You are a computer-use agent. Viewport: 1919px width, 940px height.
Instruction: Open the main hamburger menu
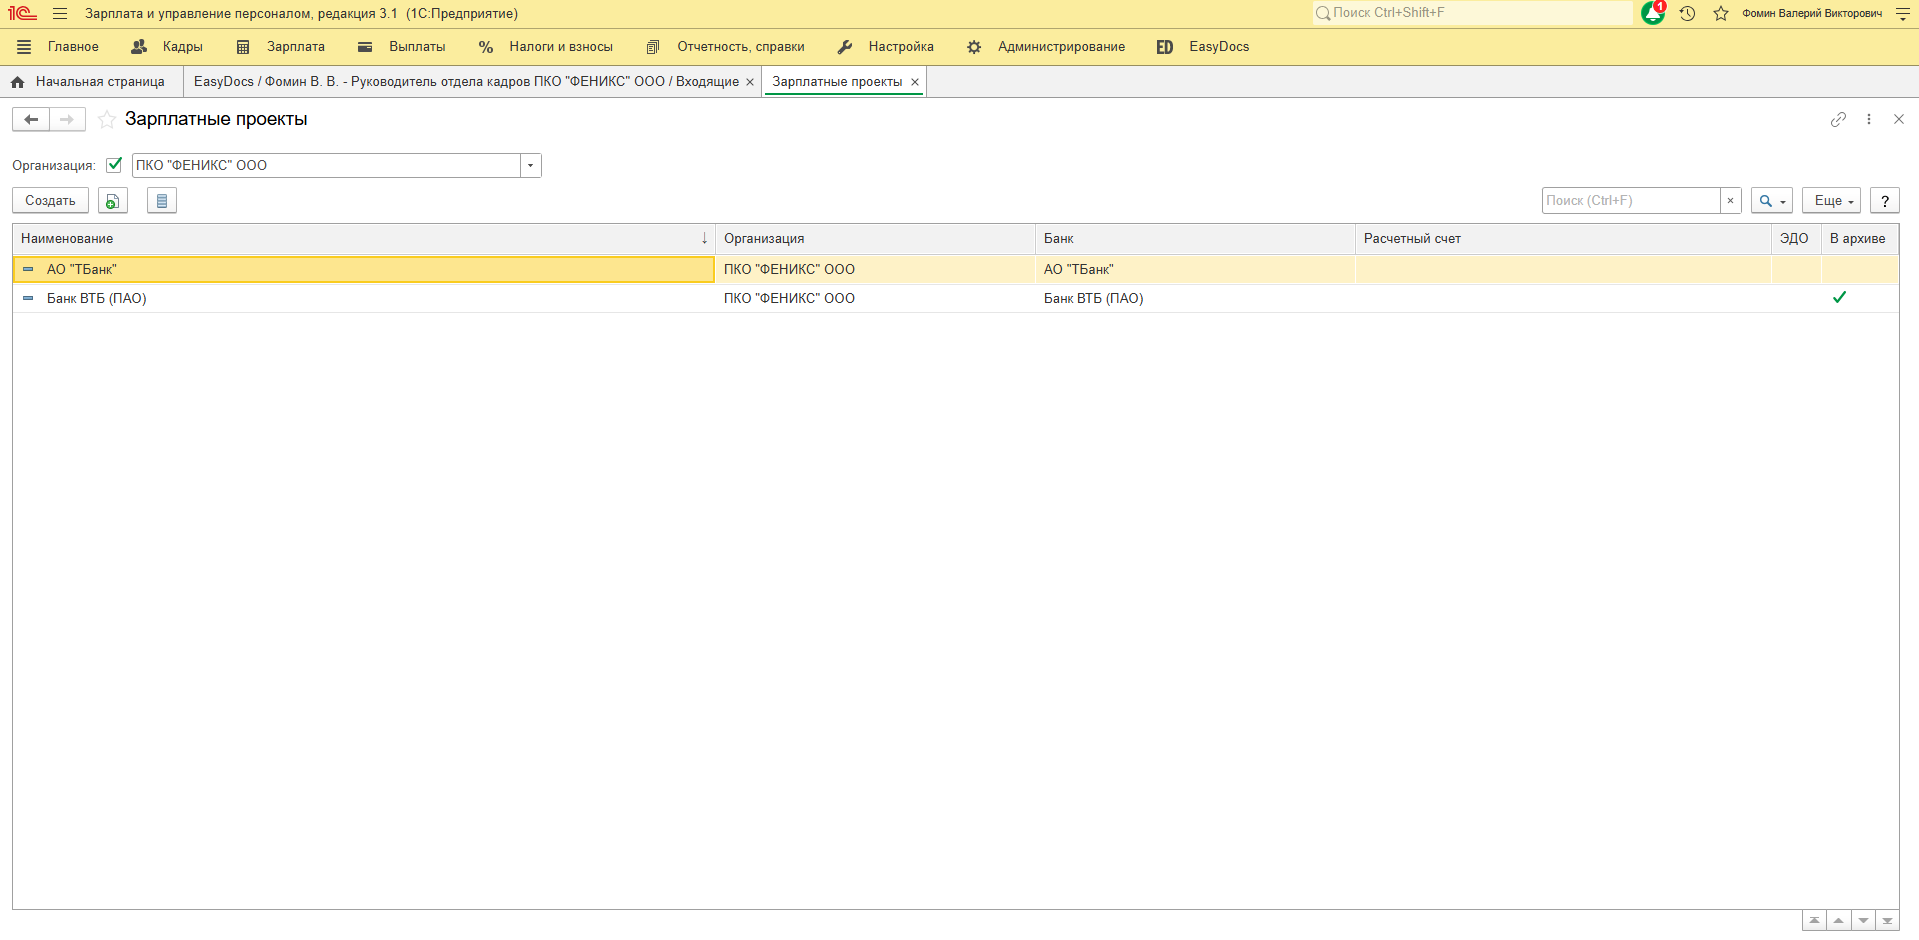(60, 14)
